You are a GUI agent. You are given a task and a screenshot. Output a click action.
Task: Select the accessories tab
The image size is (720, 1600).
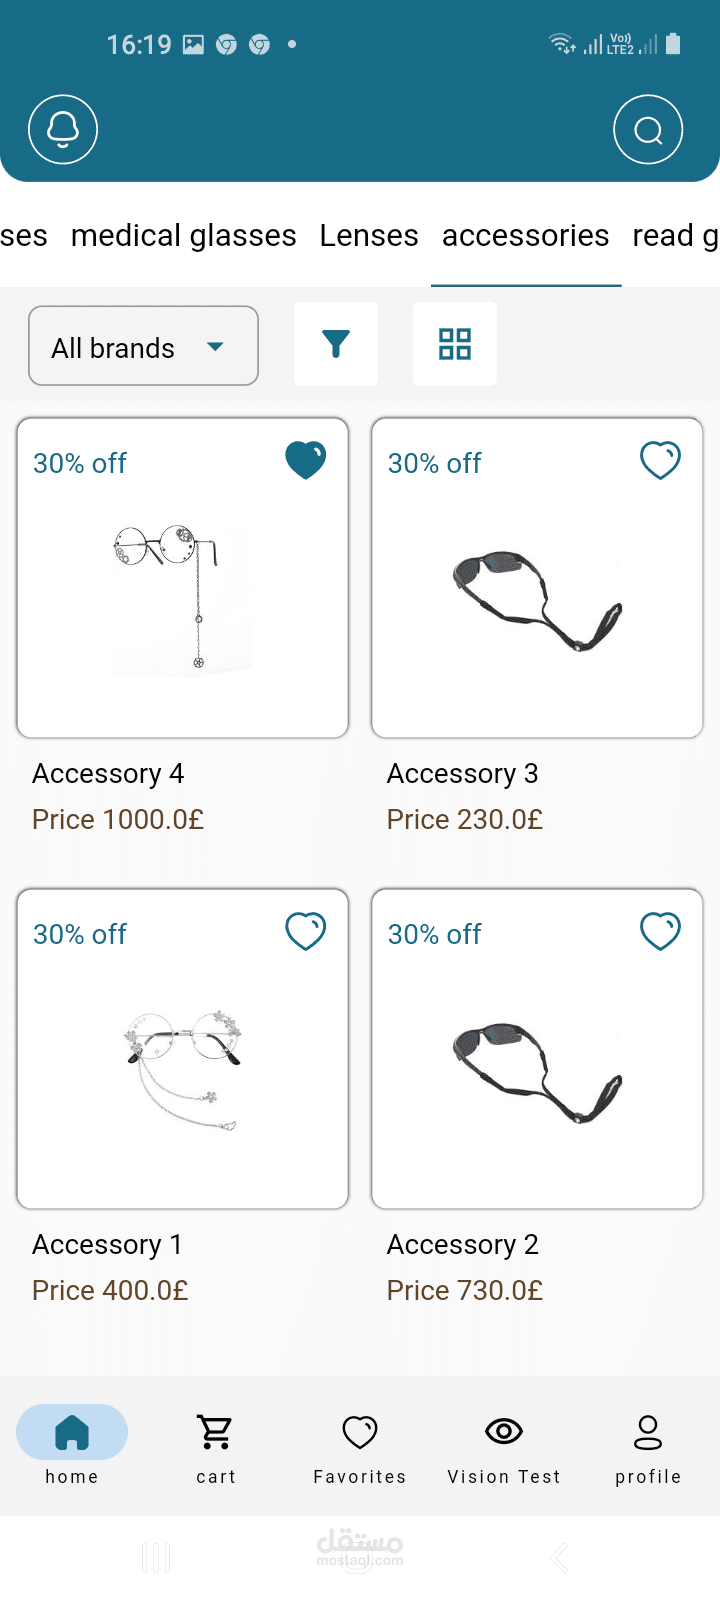(x=526, y=236)
